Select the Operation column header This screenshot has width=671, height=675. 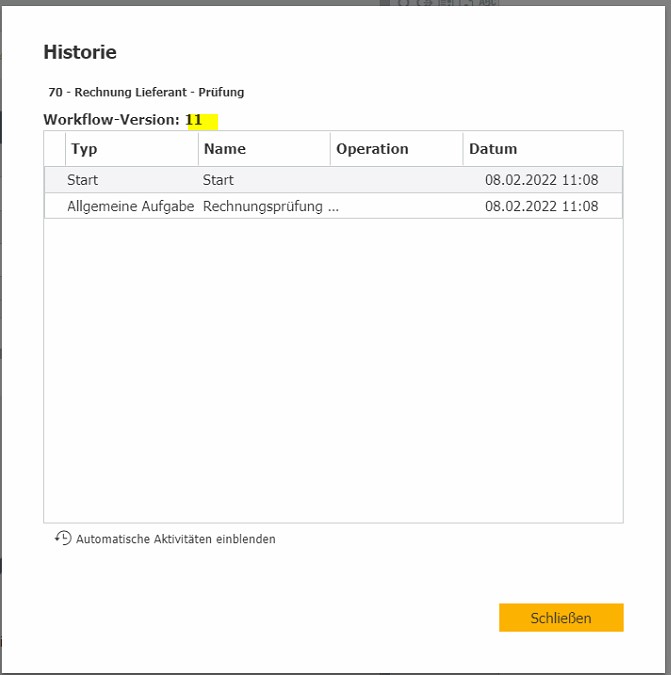coord(372,149)
